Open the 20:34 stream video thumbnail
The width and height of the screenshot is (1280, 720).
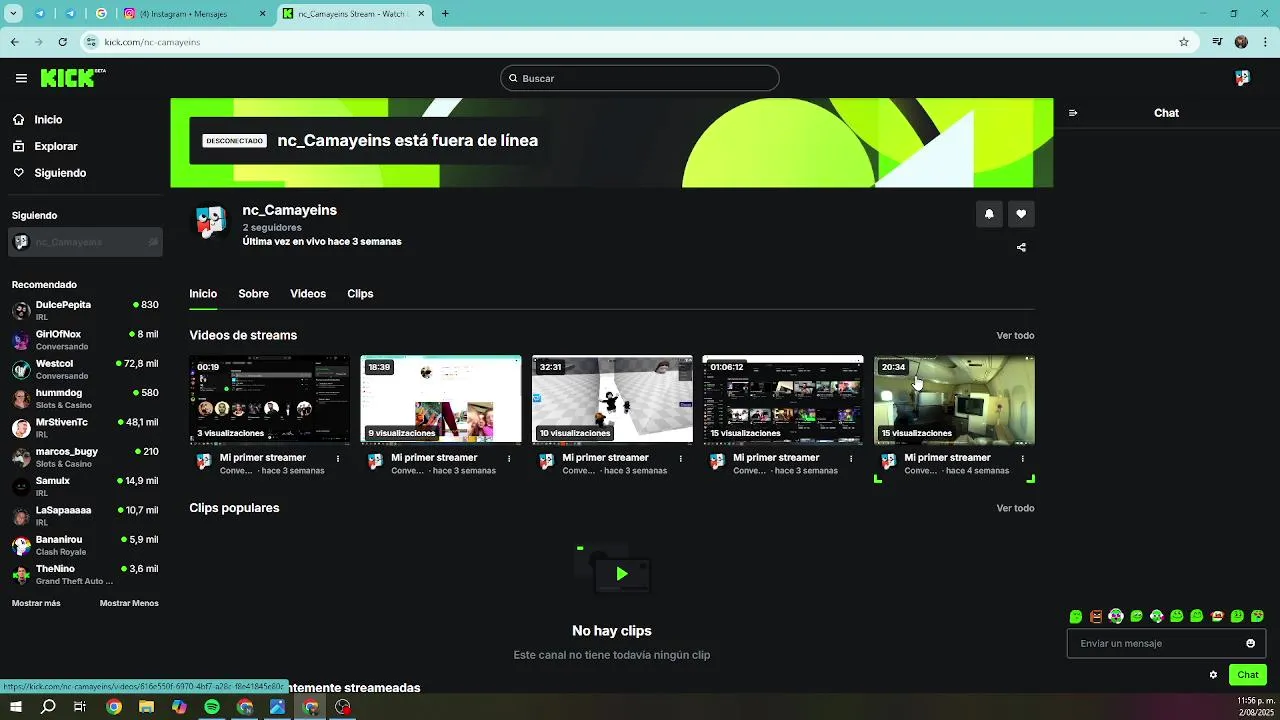[x=954, y=399]
